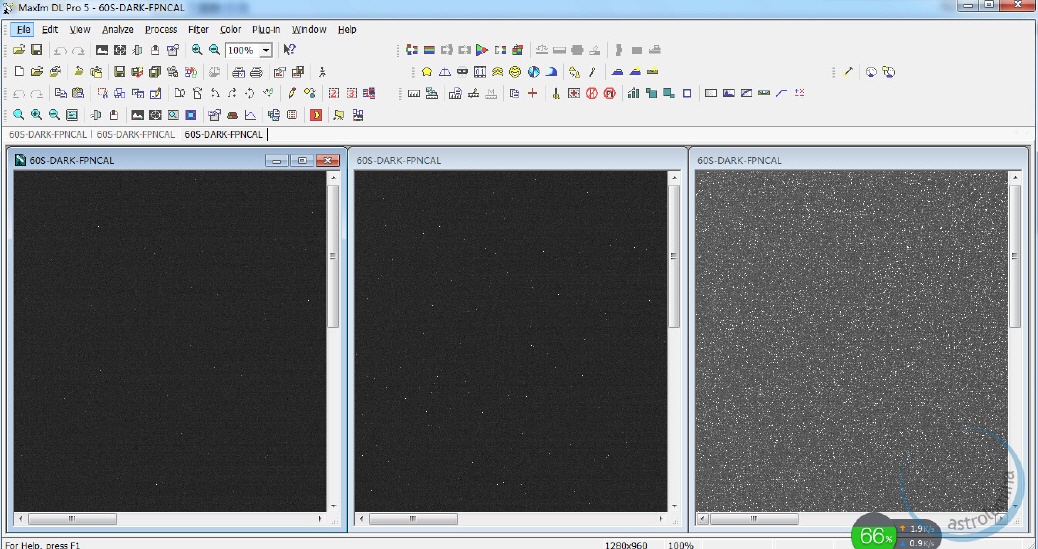The height and width of the screenshot is (549, 1038).
Task: Switch to the first 60S-DARK-FPNCAL tab
Action: point(47,134)
